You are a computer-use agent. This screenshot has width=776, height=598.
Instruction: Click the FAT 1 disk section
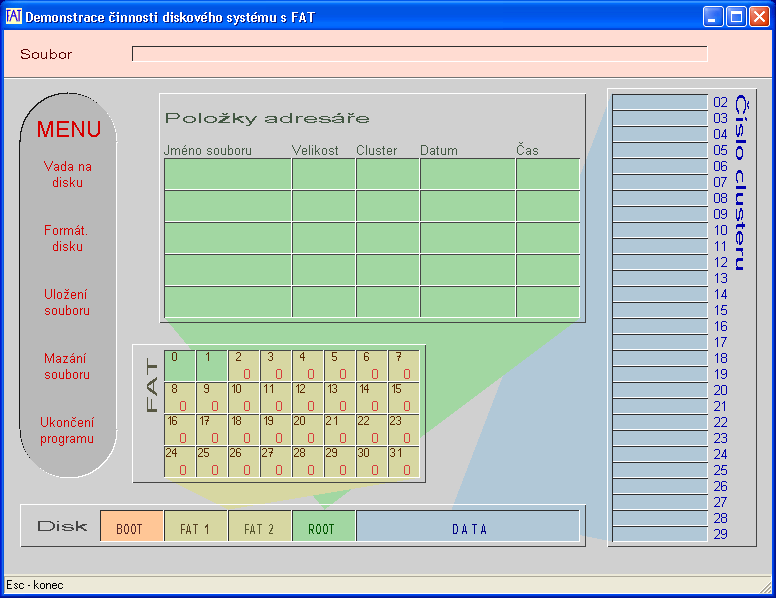(195, 527)
